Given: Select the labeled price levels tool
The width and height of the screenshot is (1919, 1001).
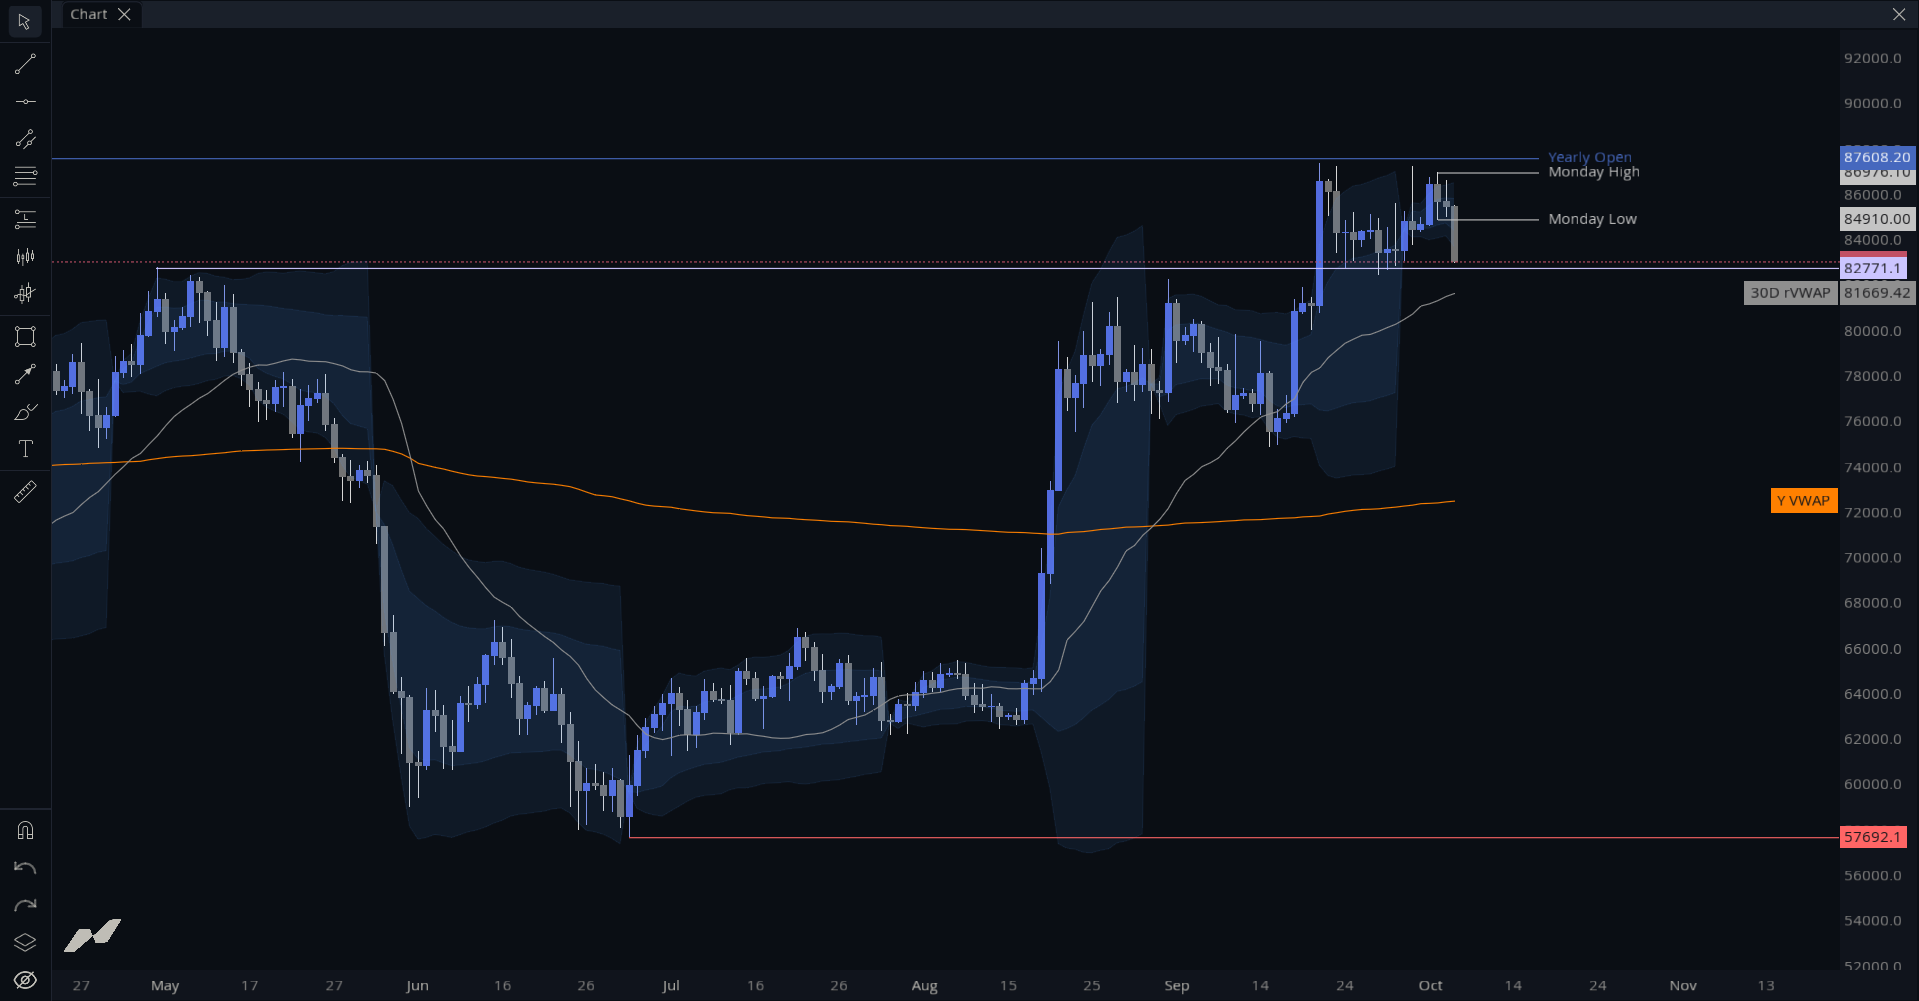Looking at the screenshot, I should coord(25,218).
